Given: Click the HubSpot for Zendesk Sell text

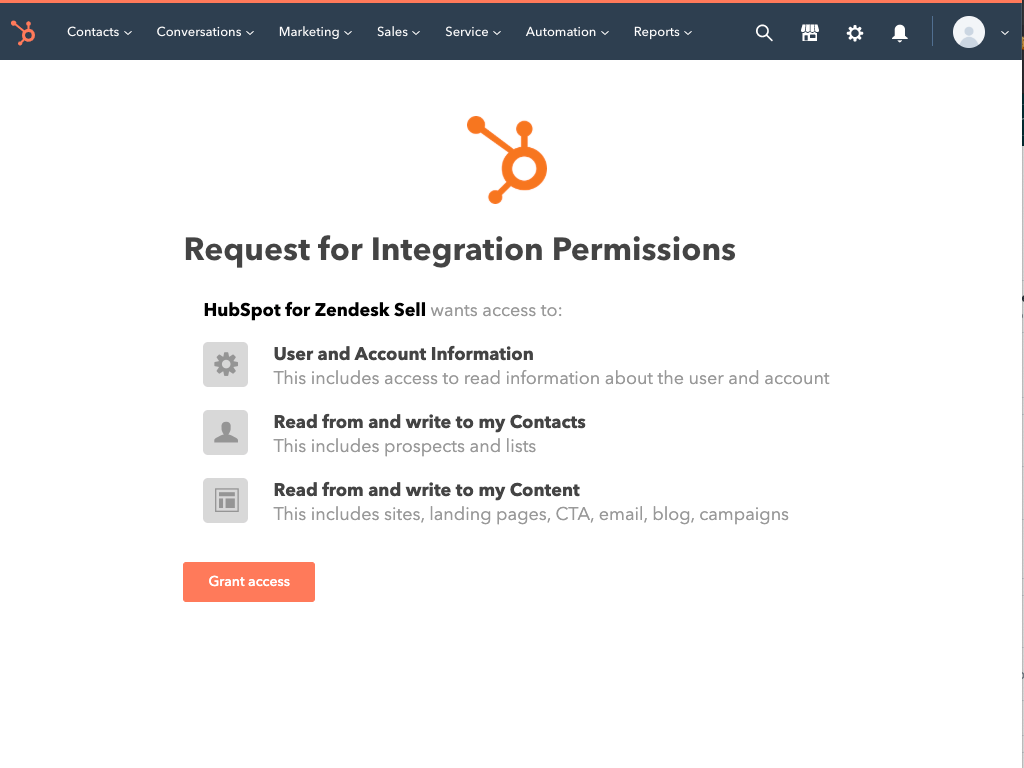Looking at the screenshot, I should tap(314, 310).
